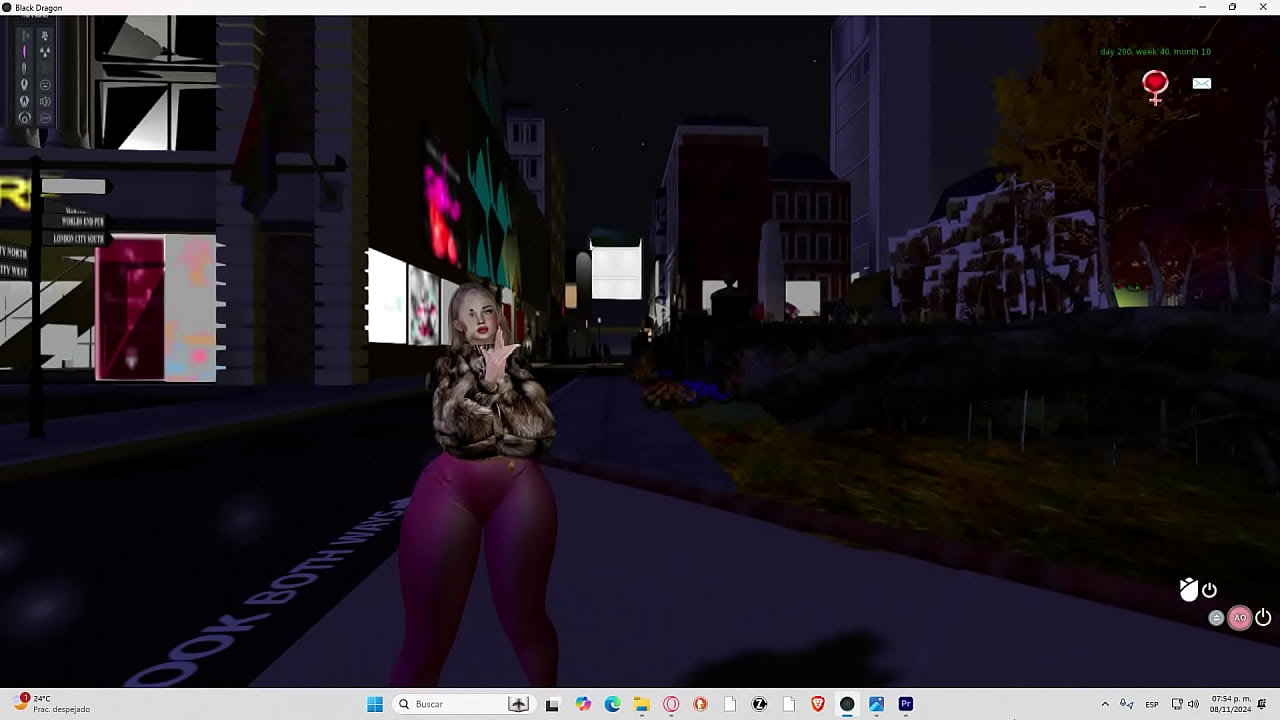Click the bottom-left circular HUD panel icon
1280x720 pixels.
click(x=25, y=118)
